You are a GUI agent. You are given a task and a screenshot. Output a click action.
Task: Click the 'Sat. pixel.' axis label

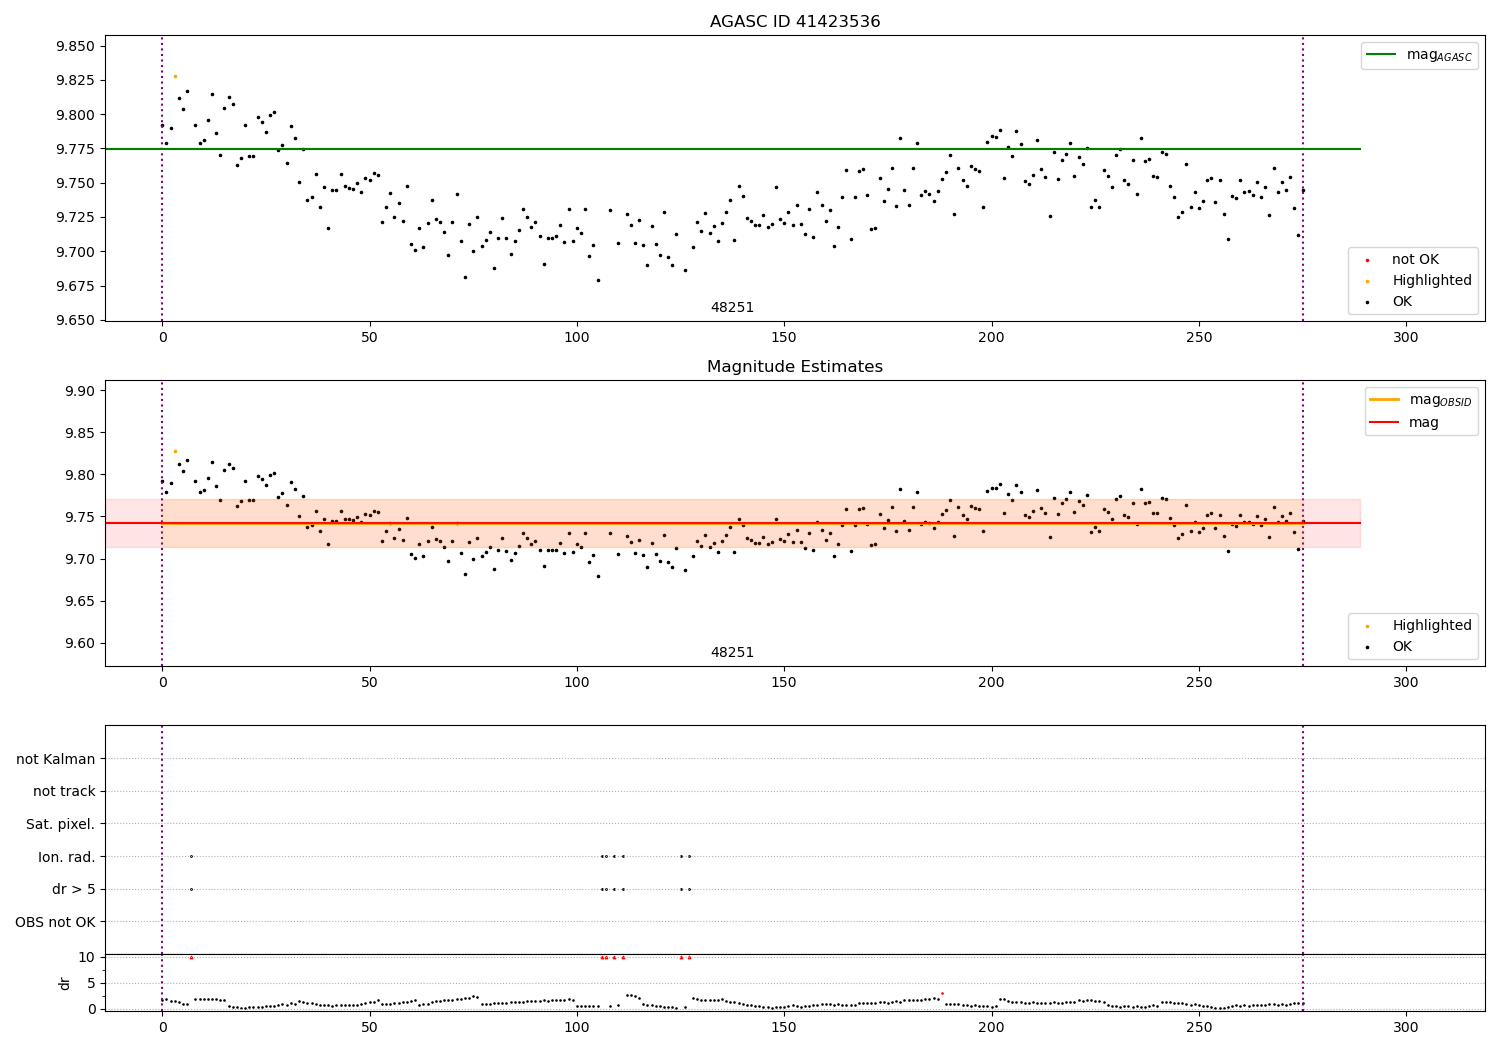pos(61,824)
